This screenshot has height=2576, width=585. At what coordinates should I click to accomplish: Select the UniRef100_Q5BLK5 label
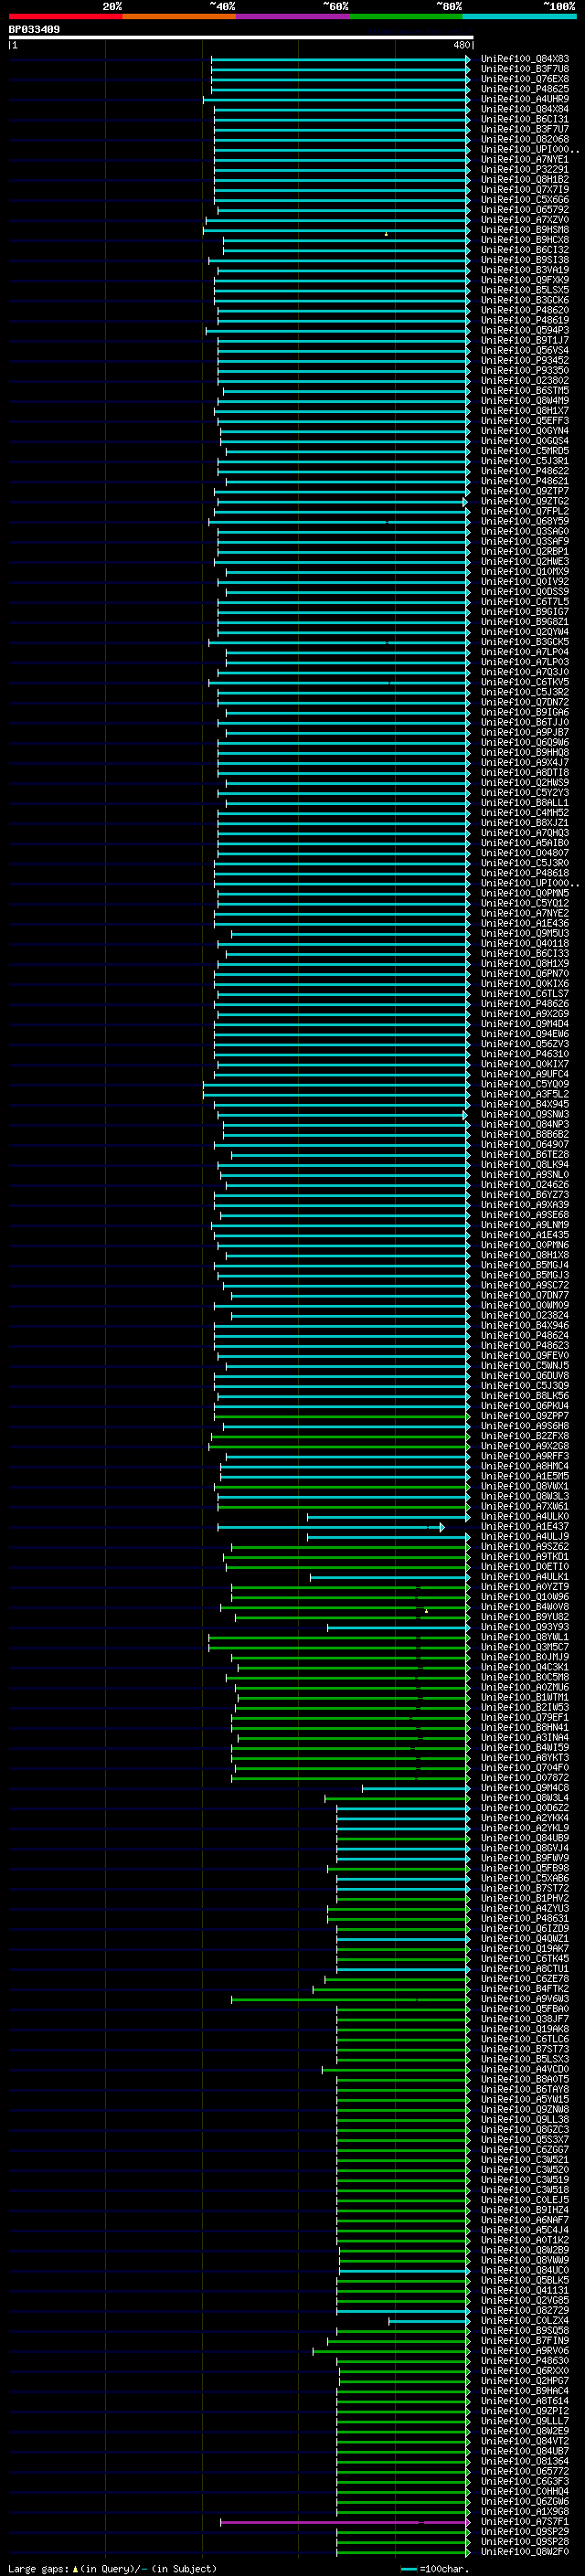tap(525, 2280)
